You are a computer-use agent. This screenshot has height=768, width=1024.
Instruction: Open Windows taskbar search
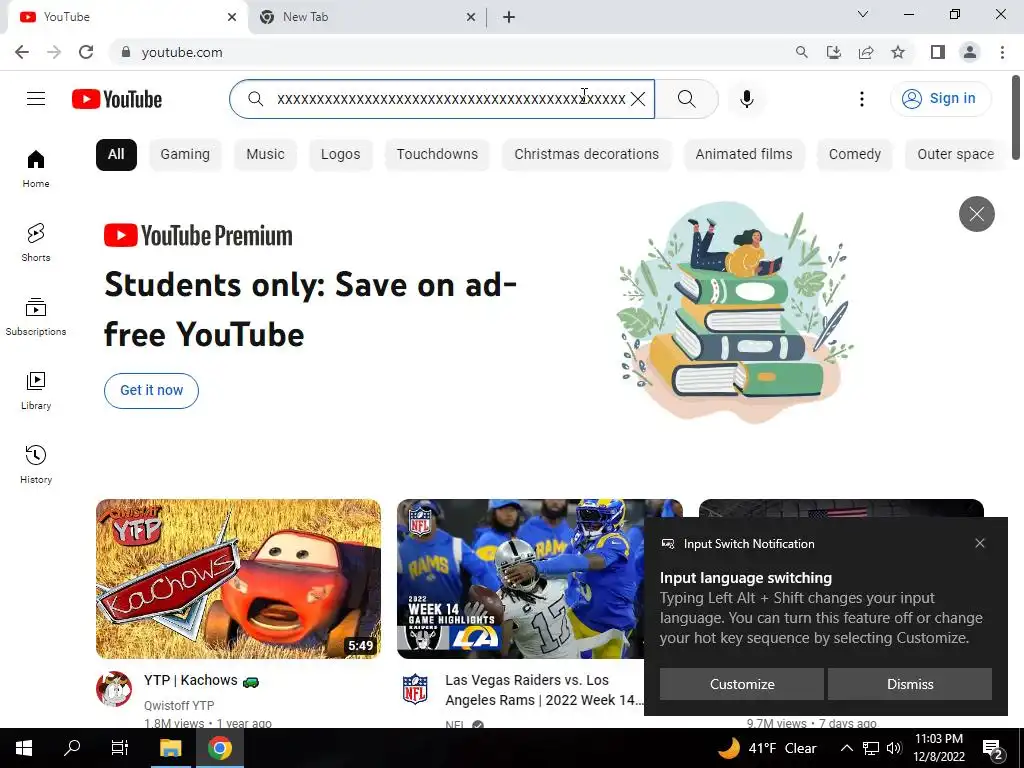(x=72, y=748)
